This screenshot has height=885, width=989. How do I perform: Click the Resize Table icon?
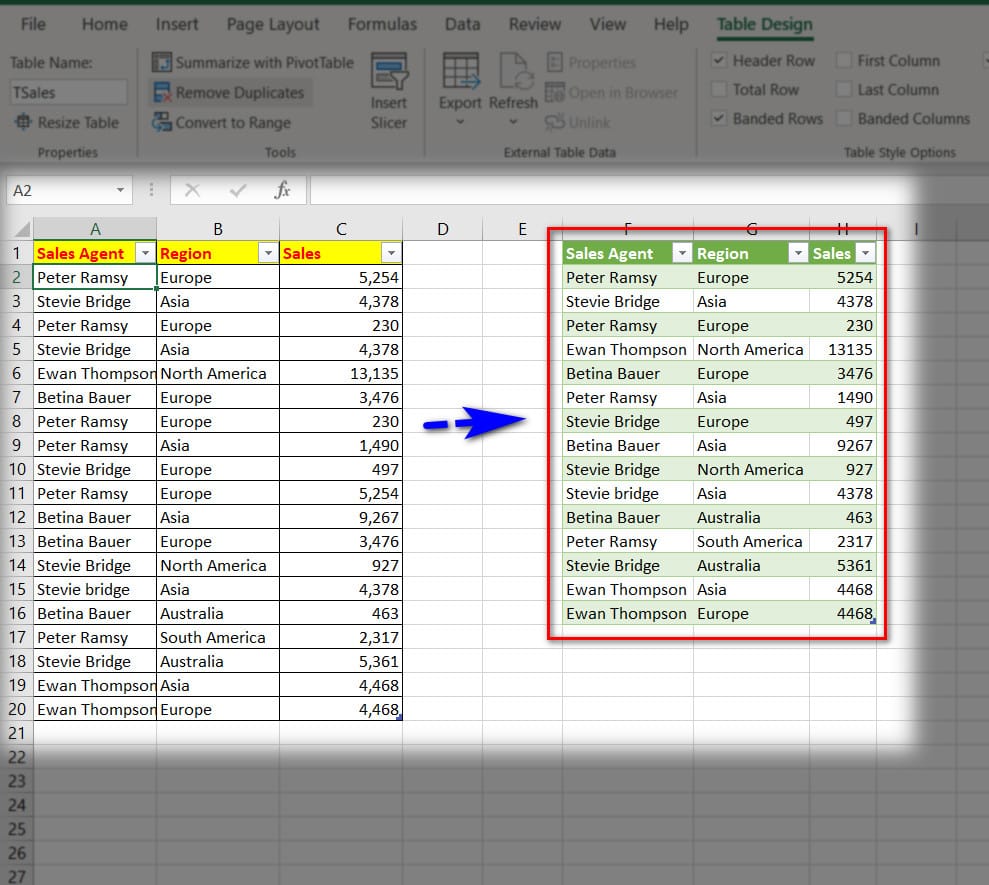point(23,123)
